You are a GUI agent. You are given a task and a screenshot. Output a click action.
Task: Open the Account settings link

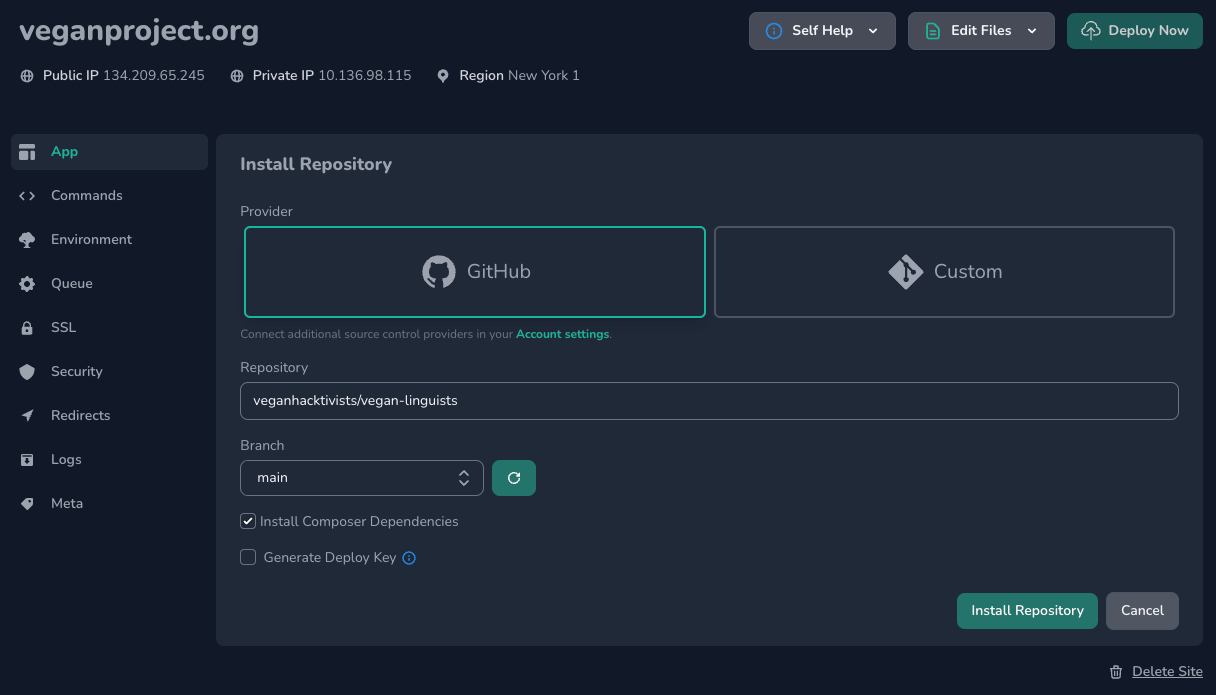pos(562,333)
